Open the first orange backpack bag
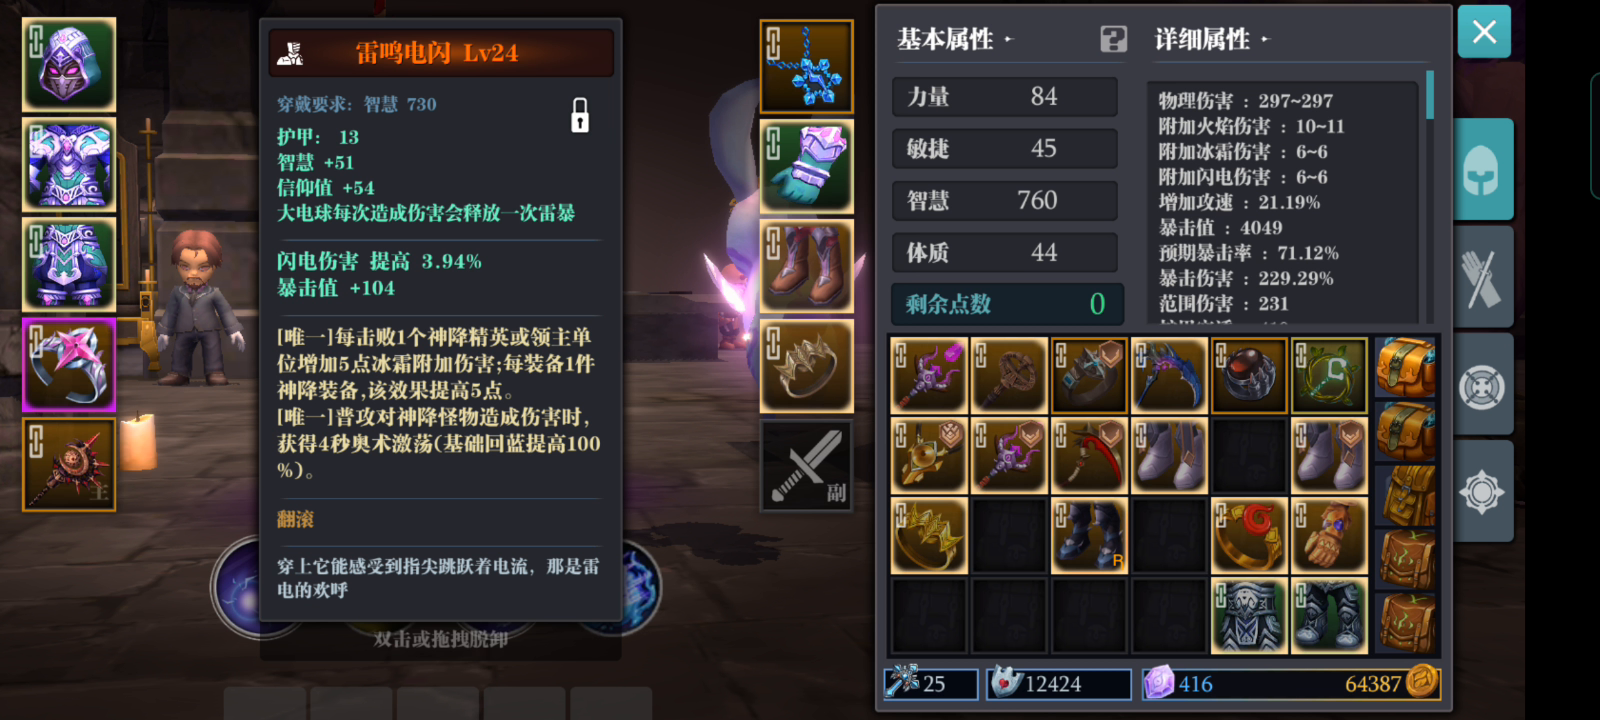1600x720 pixels. [1406, 367]
